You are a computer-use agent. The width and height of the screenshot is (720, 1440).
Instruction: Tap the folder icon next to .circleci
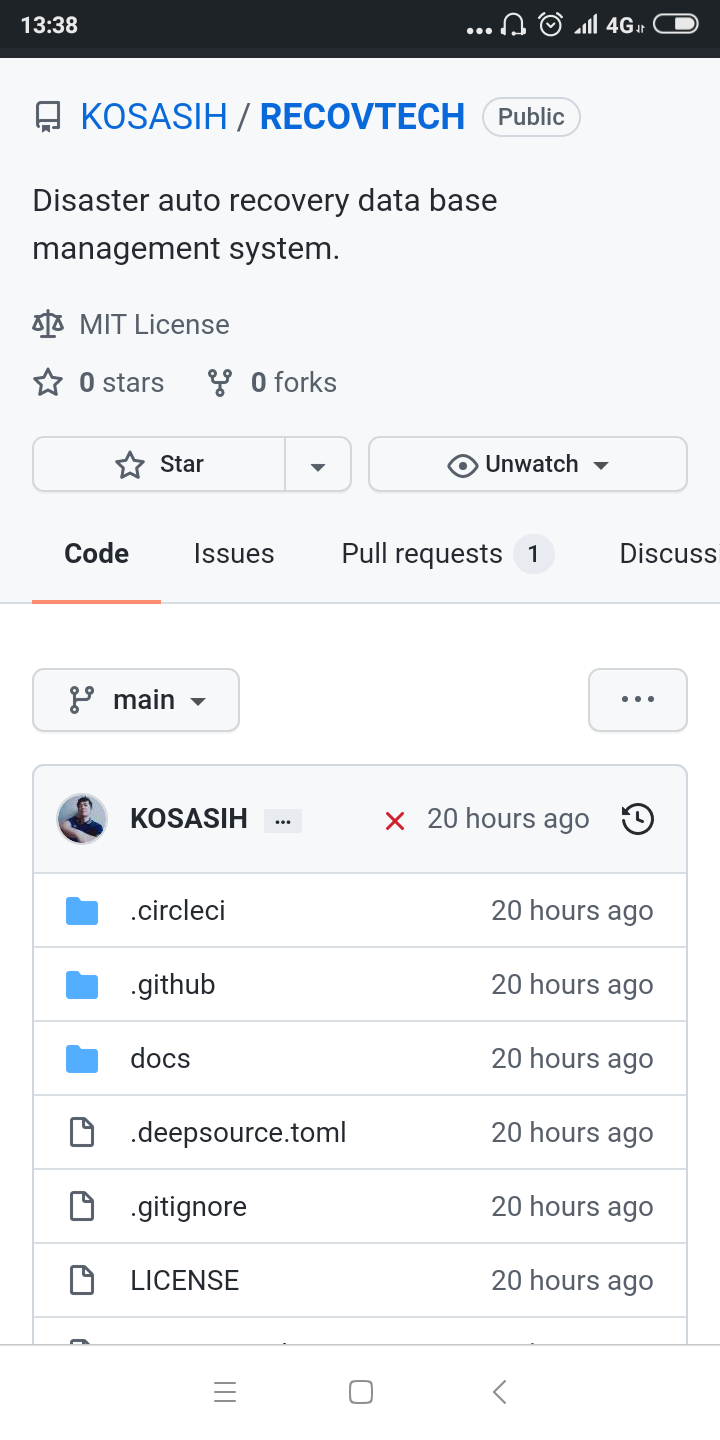pos(82,911)
